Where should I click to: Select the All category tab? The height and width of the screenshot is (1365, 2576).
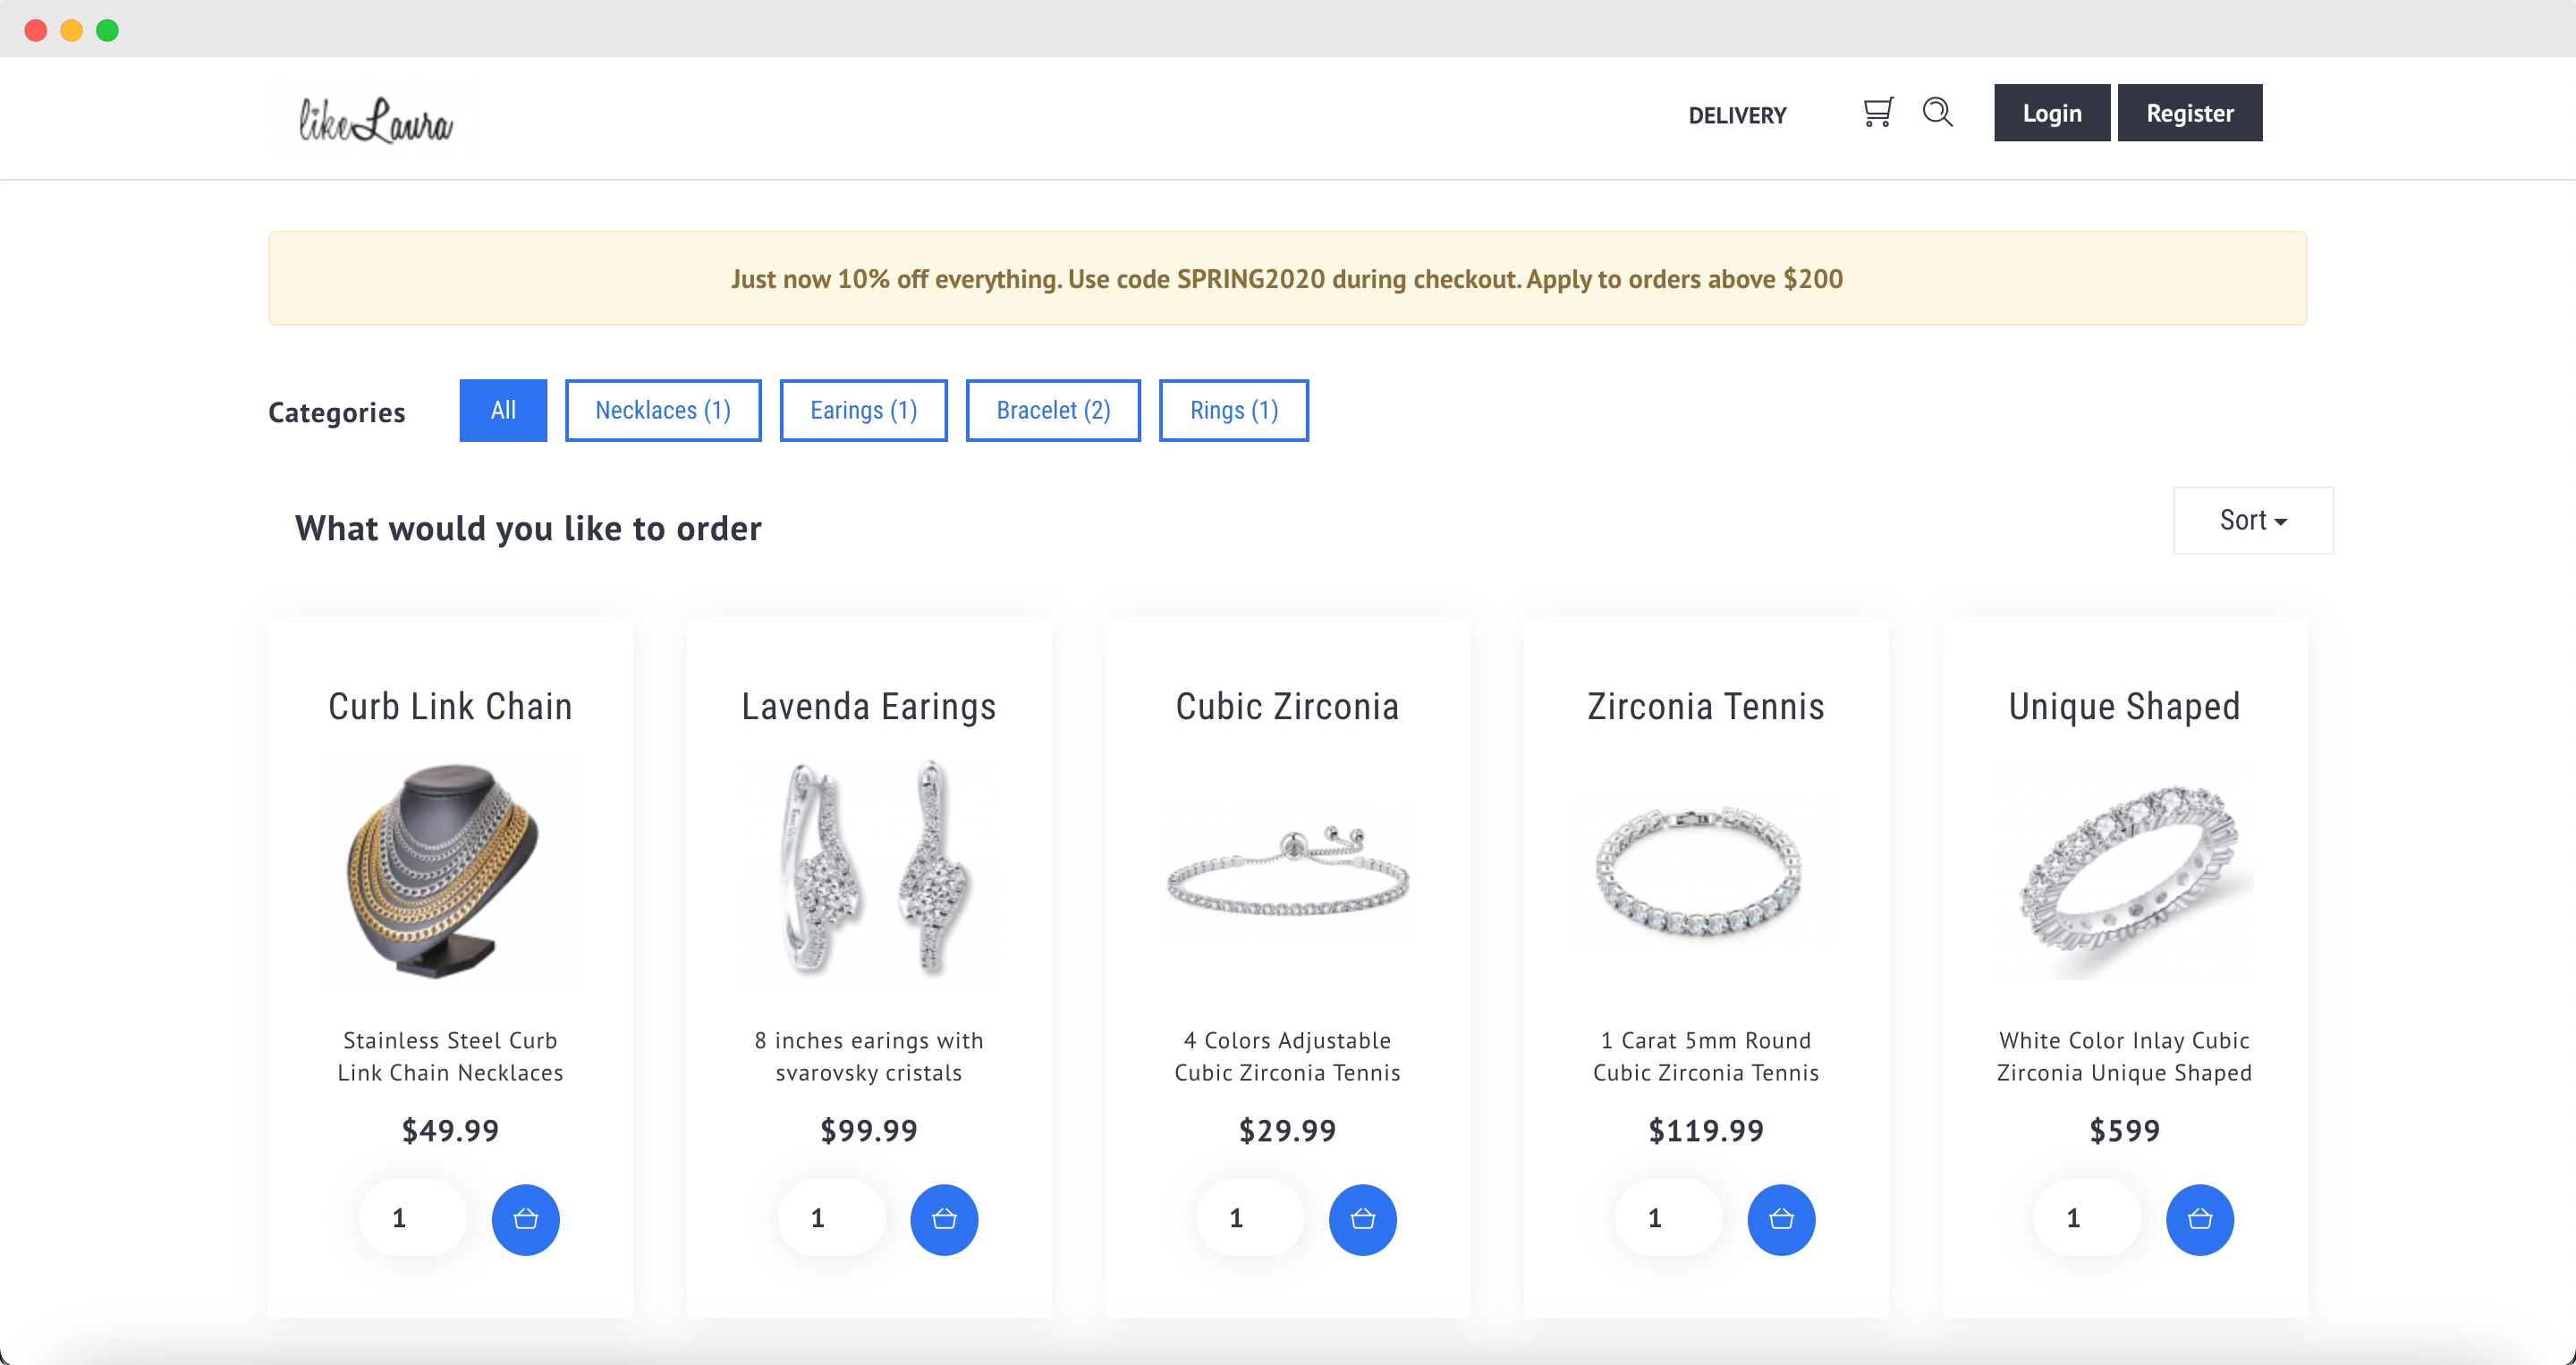click(503, 410)
